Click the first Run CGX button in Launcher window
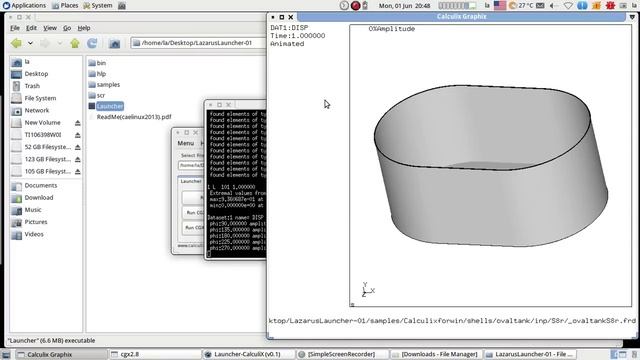The height and width of the screenshot is (360, 640). click(194, 213)
